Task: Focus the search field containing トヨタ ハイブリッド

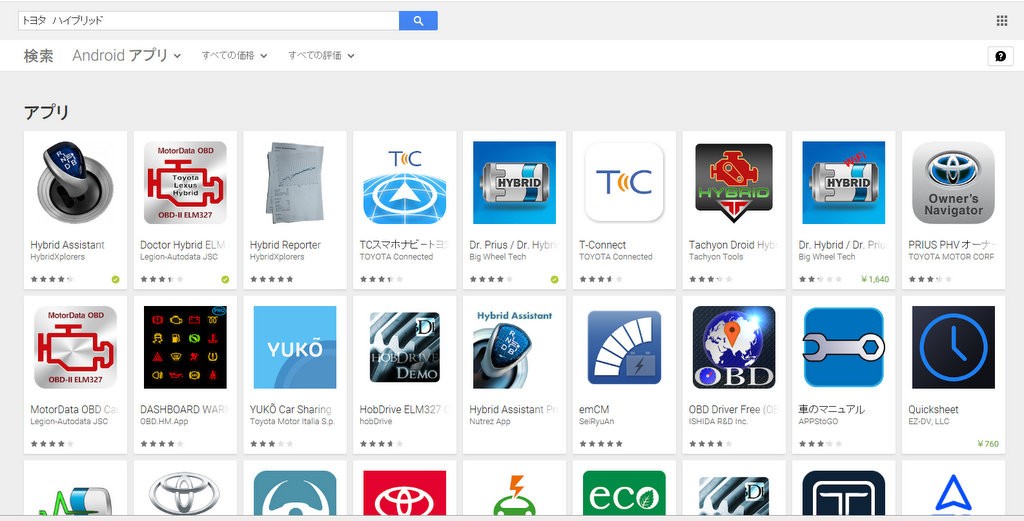Action: coord(208,21)
